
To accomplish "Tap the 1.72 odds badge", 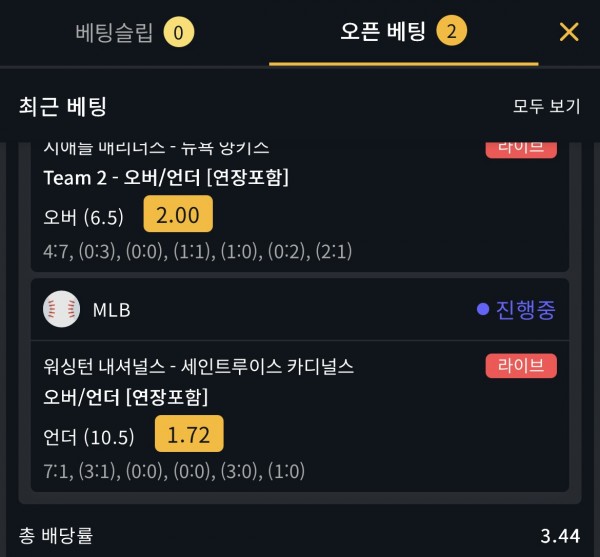I will pyautogui.click(x=189, y=434).
